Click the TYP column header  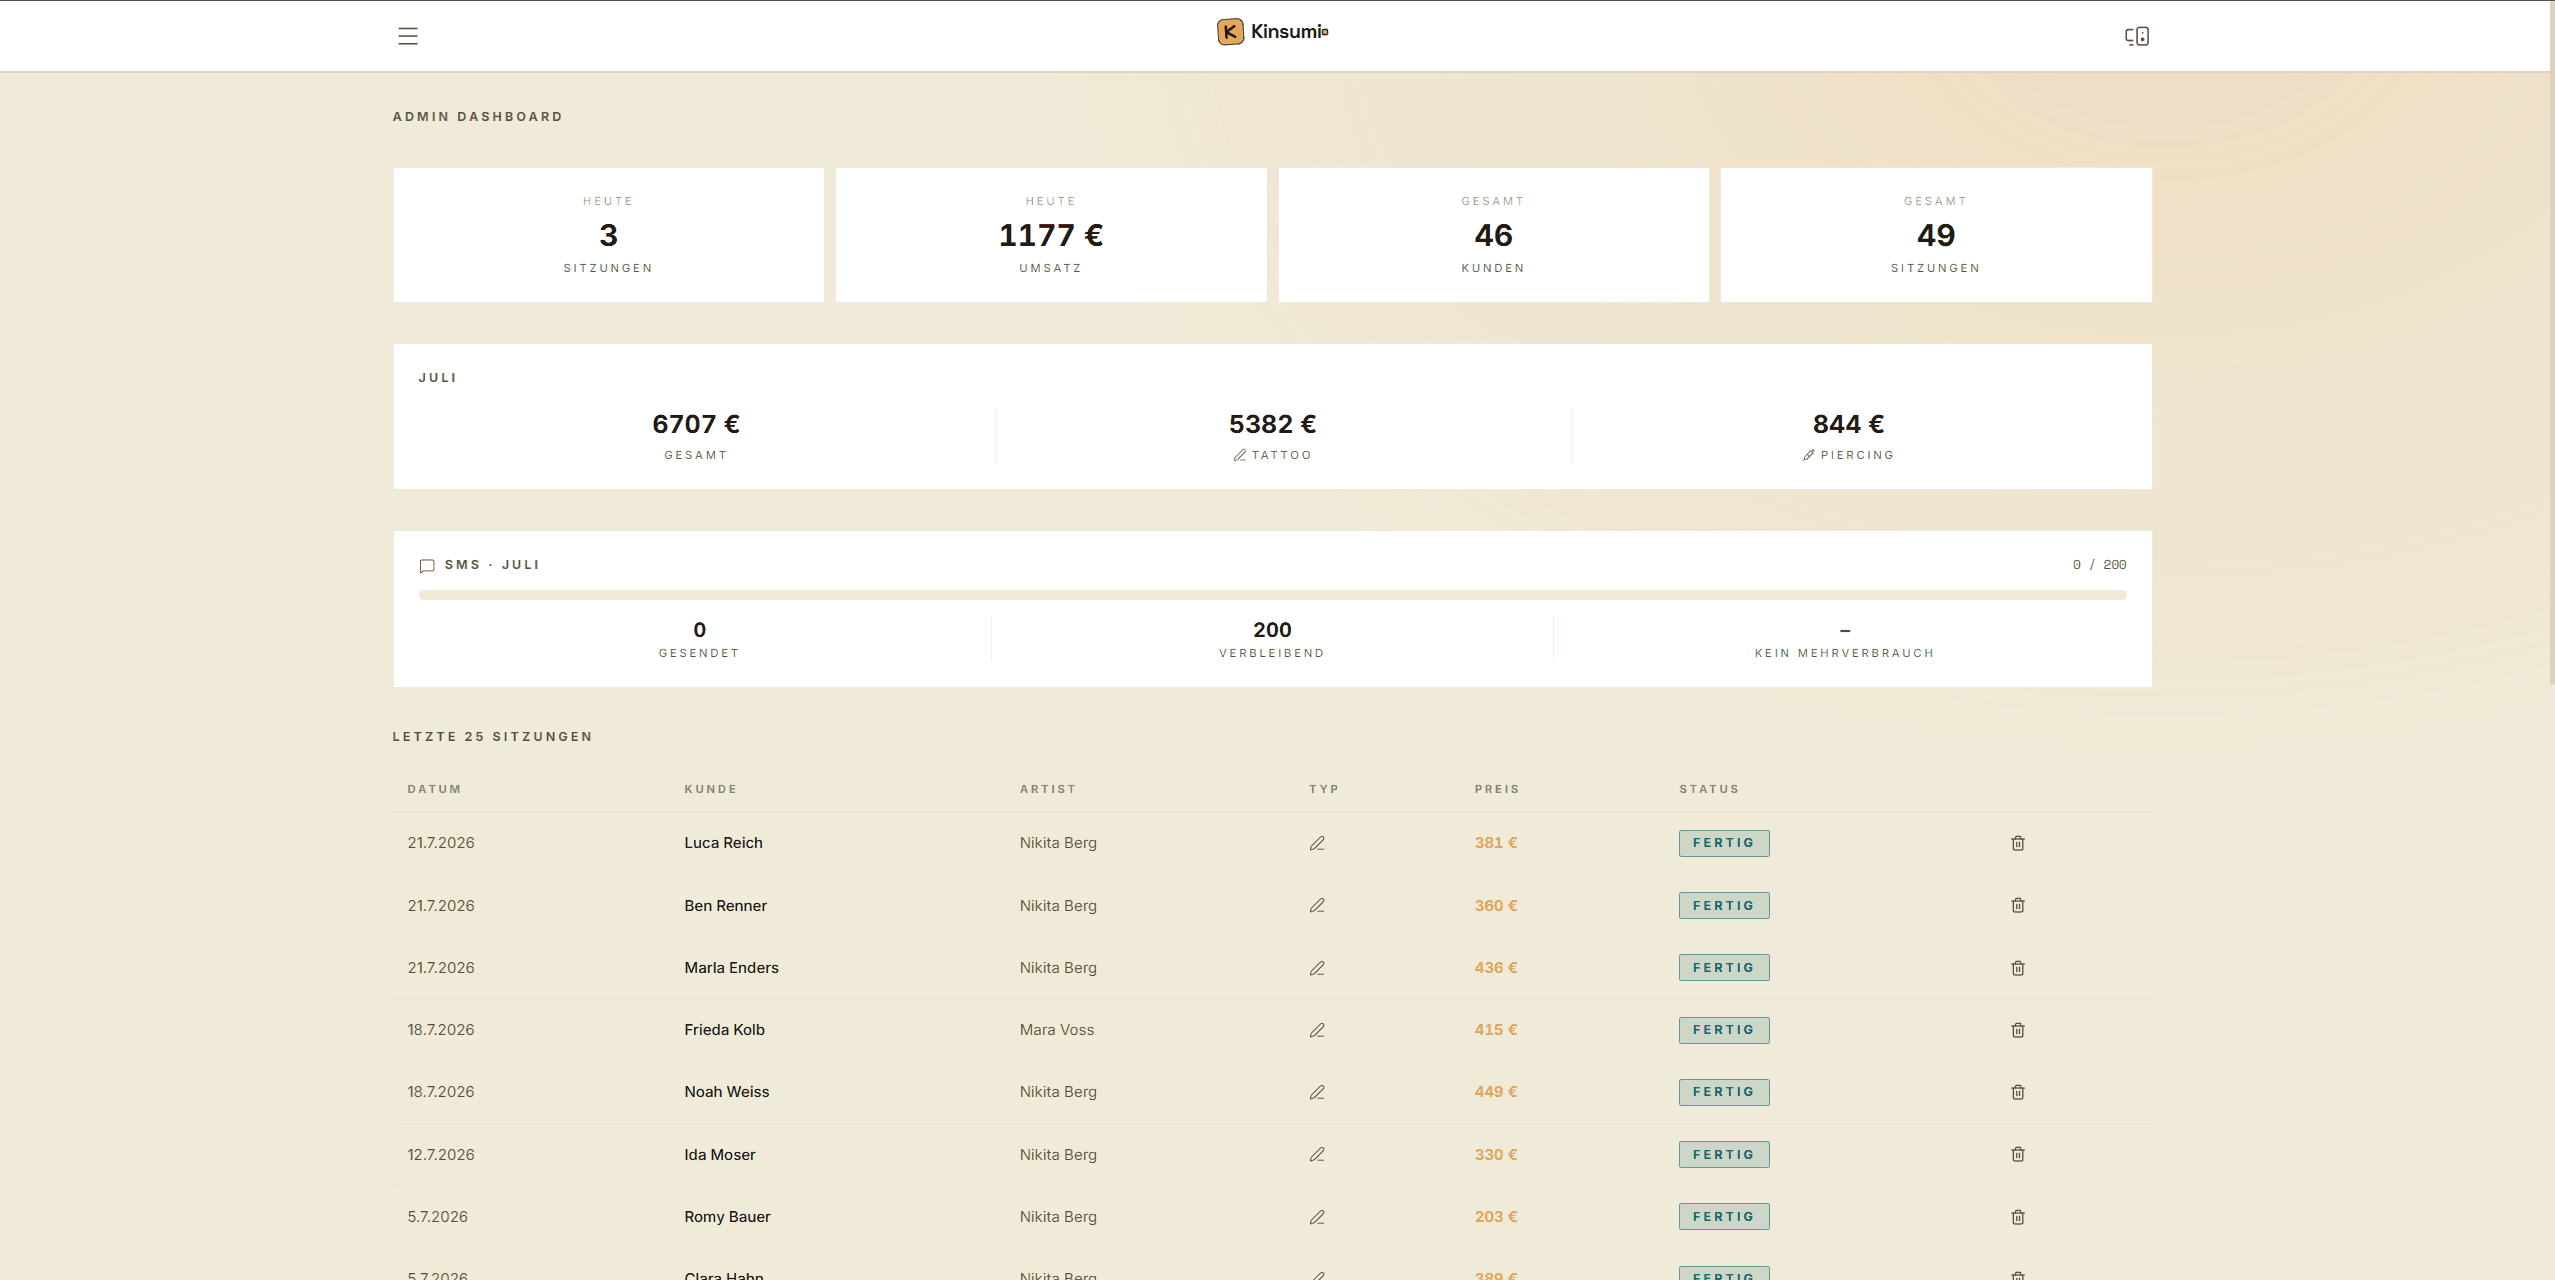tap(1323, 789)
